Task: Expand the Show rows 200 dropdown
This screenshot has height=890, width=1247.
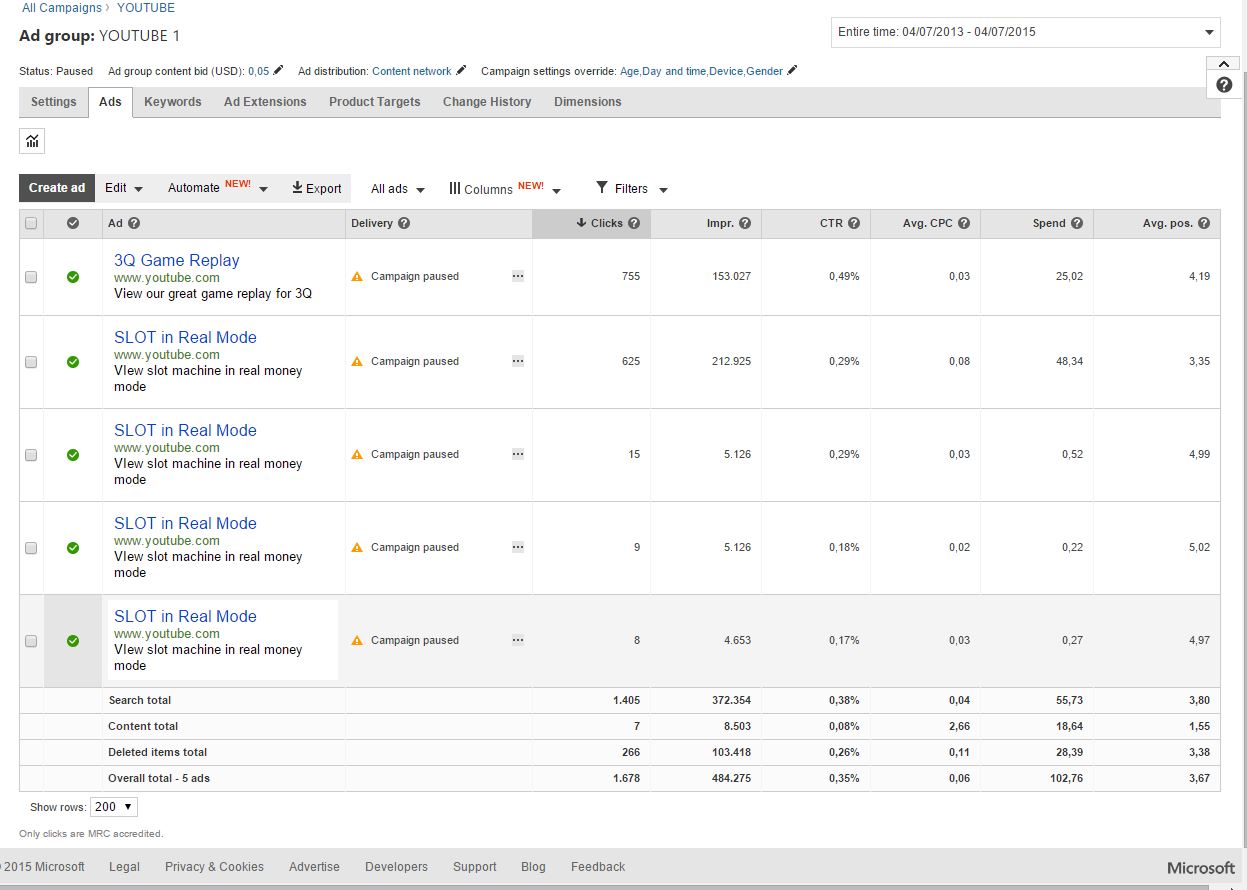Action: click(113, 807)
